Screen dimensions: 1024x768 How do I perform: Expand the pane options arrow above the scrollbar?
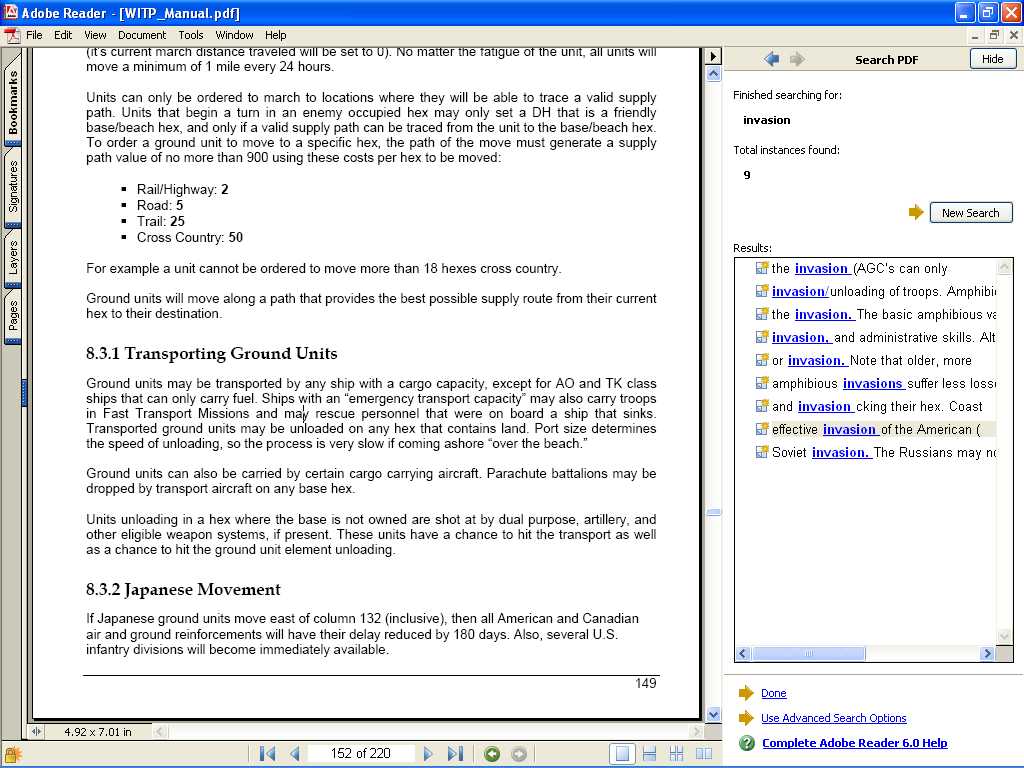point(713,56)
